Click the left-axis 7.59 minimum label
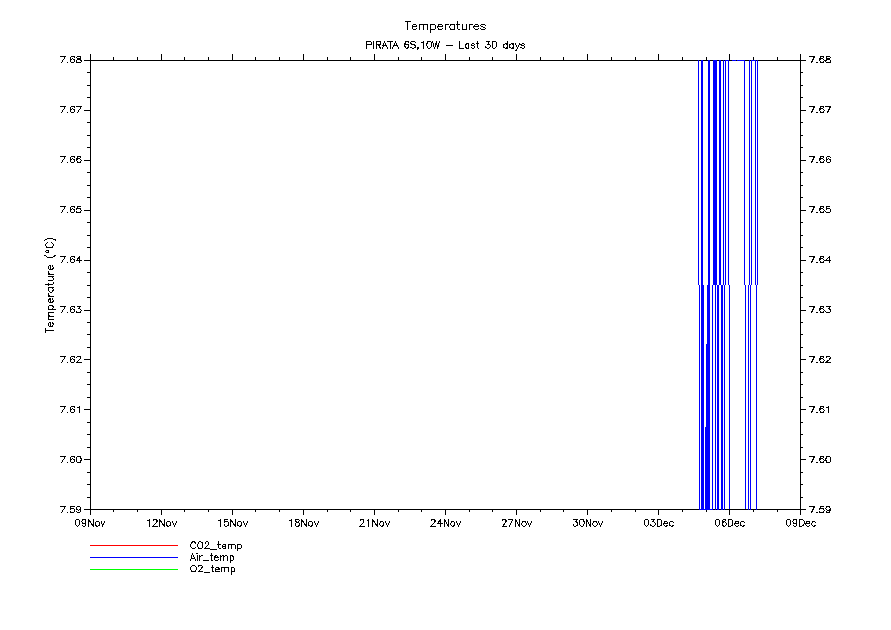 (70, 509)
